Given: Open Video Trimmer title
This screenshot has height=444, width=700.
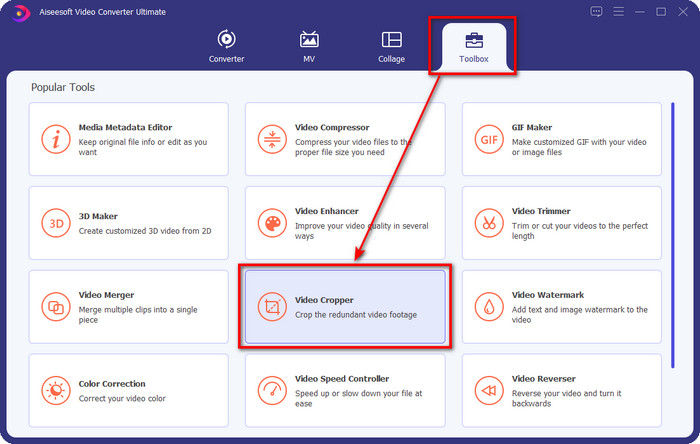Looking at the screenshot, I should tap(541, 211).
